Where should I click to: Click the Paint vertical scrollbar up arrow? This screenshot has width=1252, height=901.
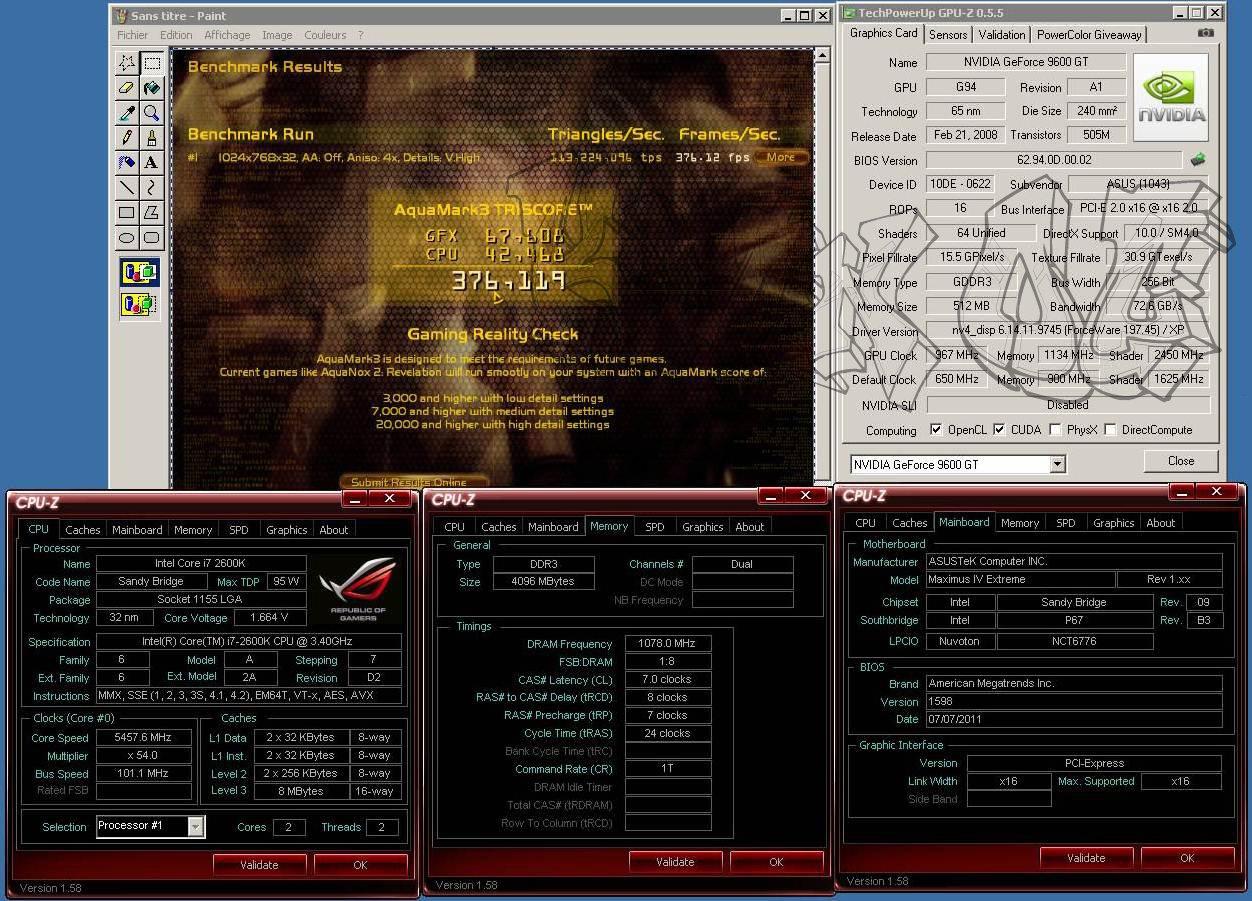823,57
